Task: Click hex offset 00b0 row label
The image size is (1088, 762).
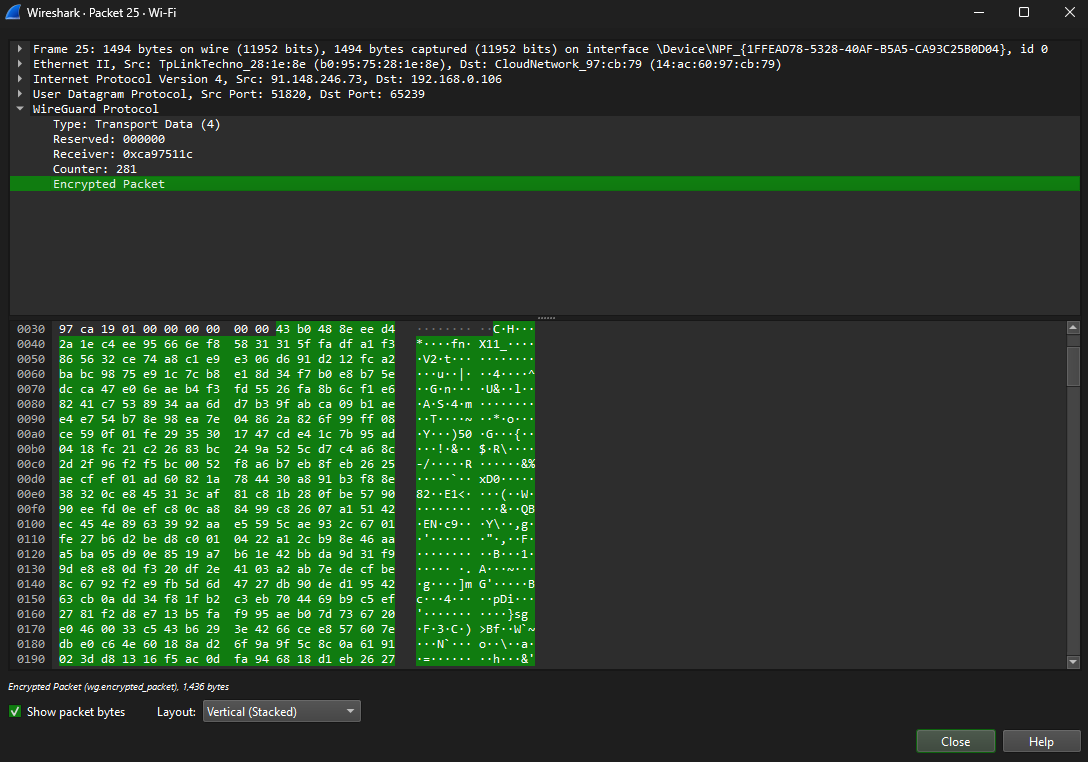Action: tap(31, 449)
